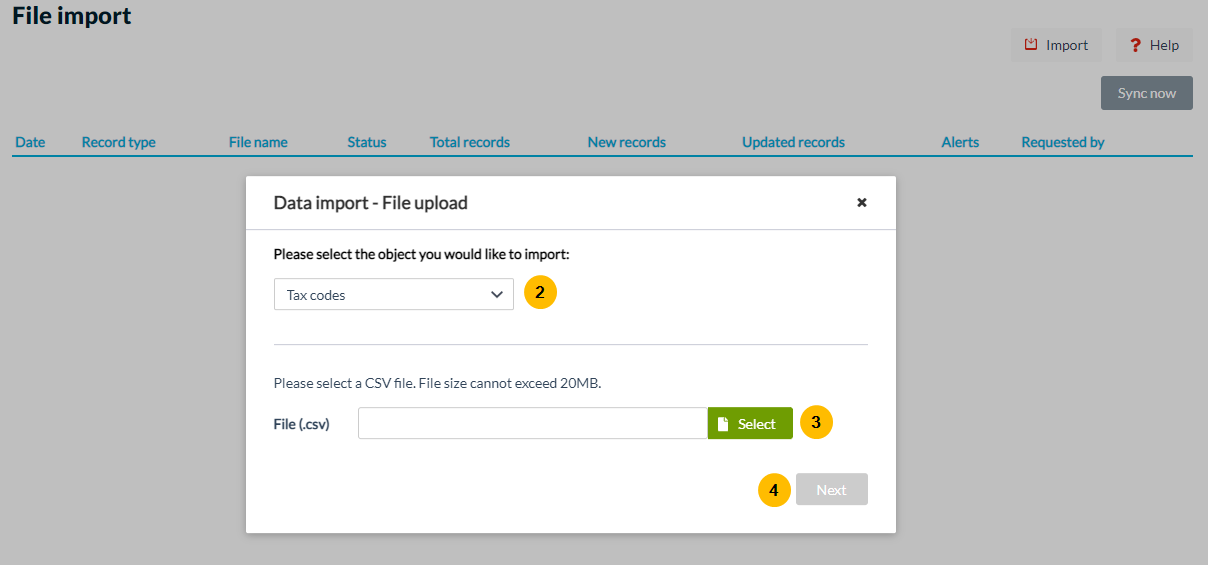Sort by Status column
1208x565 pixels.
coord(367,142)
